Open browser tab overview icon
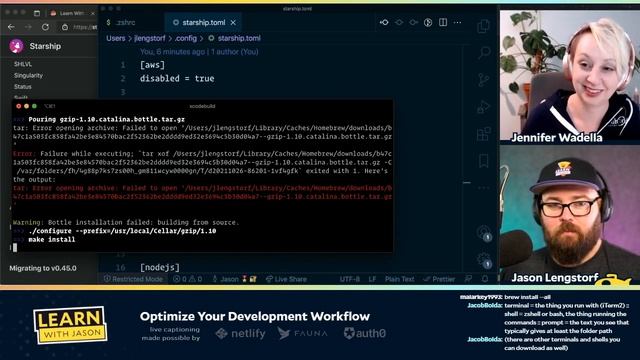This screenshot has height=360, width=640. [x=37, y=13]
